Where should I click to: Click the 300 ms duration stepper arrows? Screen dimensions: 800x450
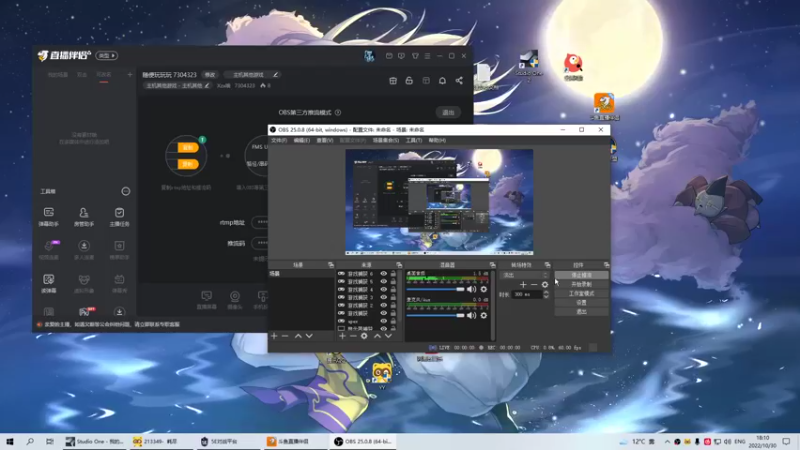(546, 294)
